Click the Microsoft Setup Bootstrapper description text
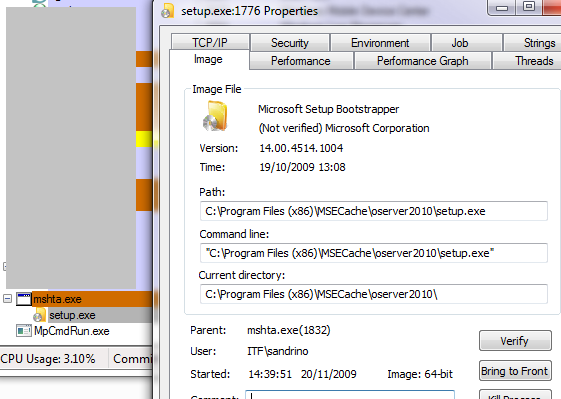This screenshot has height=399, width=561. click(328, 109)
